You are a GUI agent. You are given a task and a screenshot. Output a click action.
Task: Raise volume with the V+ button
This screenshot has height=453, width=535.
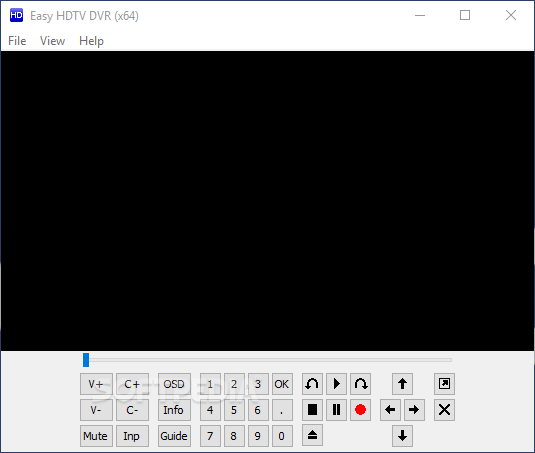click(x=96, y=384)
